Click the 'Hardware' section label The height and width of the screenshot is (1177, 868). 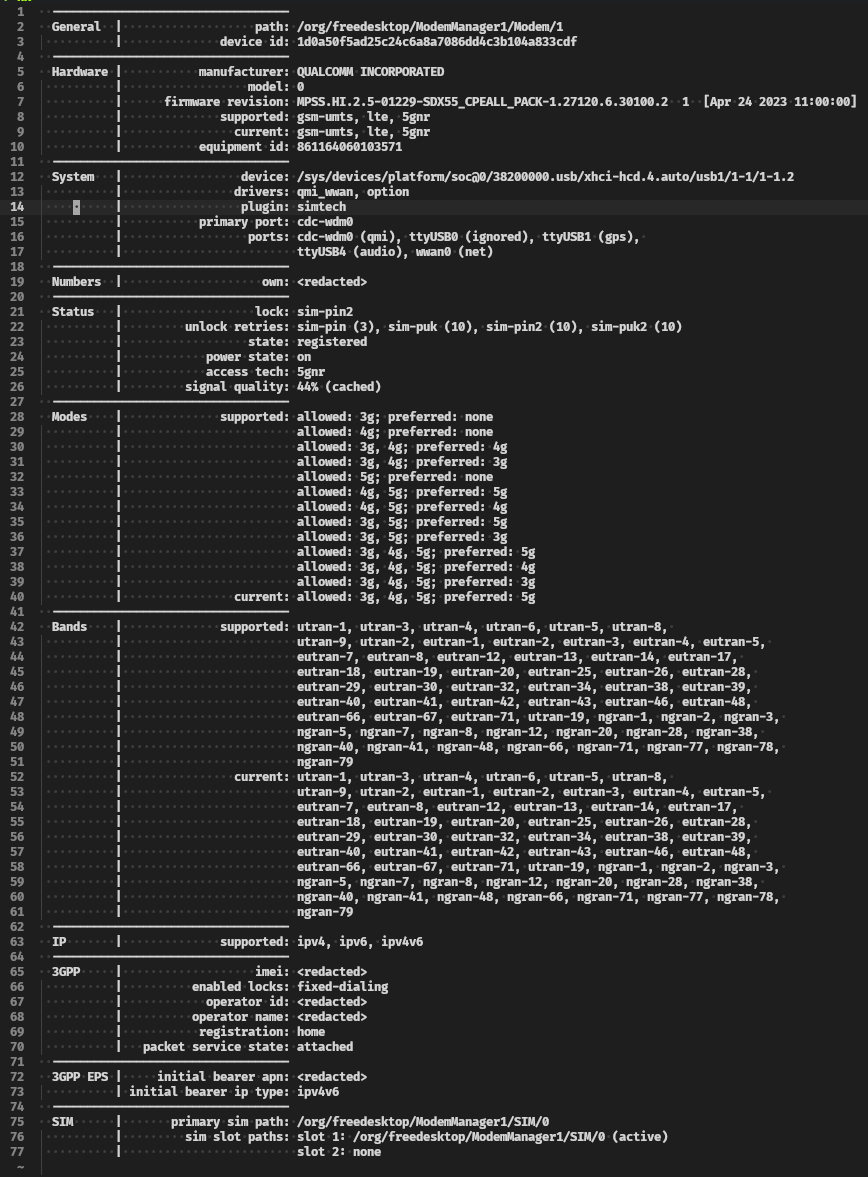coord(80,72)
